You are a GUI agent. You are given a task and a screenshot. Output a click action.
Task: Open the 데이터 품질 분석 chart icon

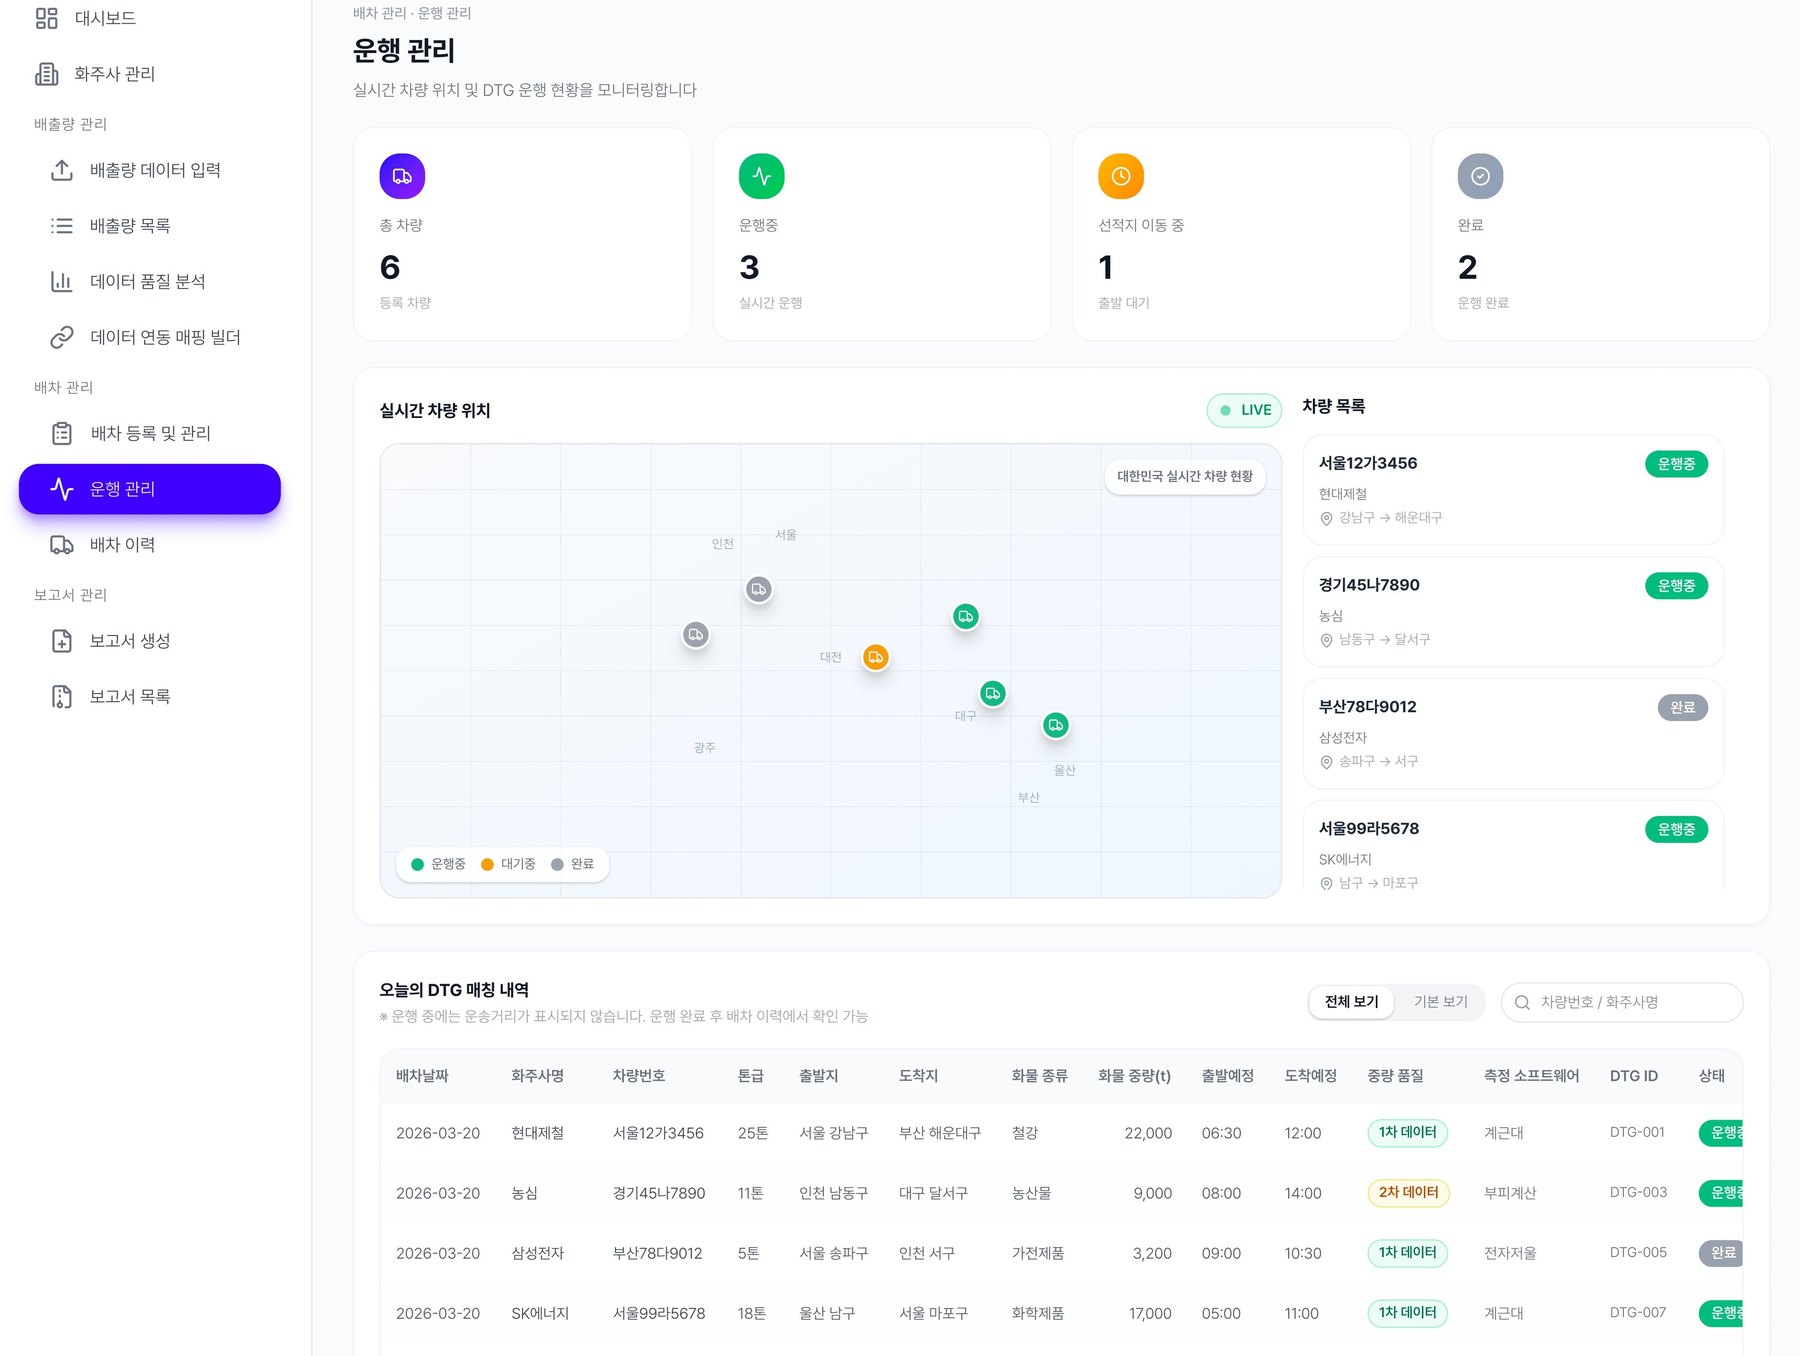click(x=62, y=282)
